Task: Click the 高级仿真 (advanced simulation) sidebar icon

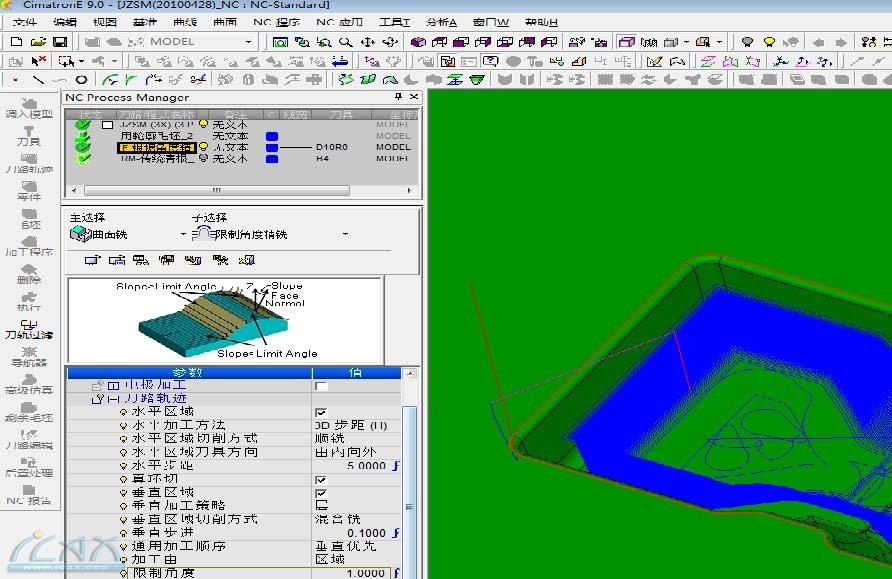Action: 28,383
